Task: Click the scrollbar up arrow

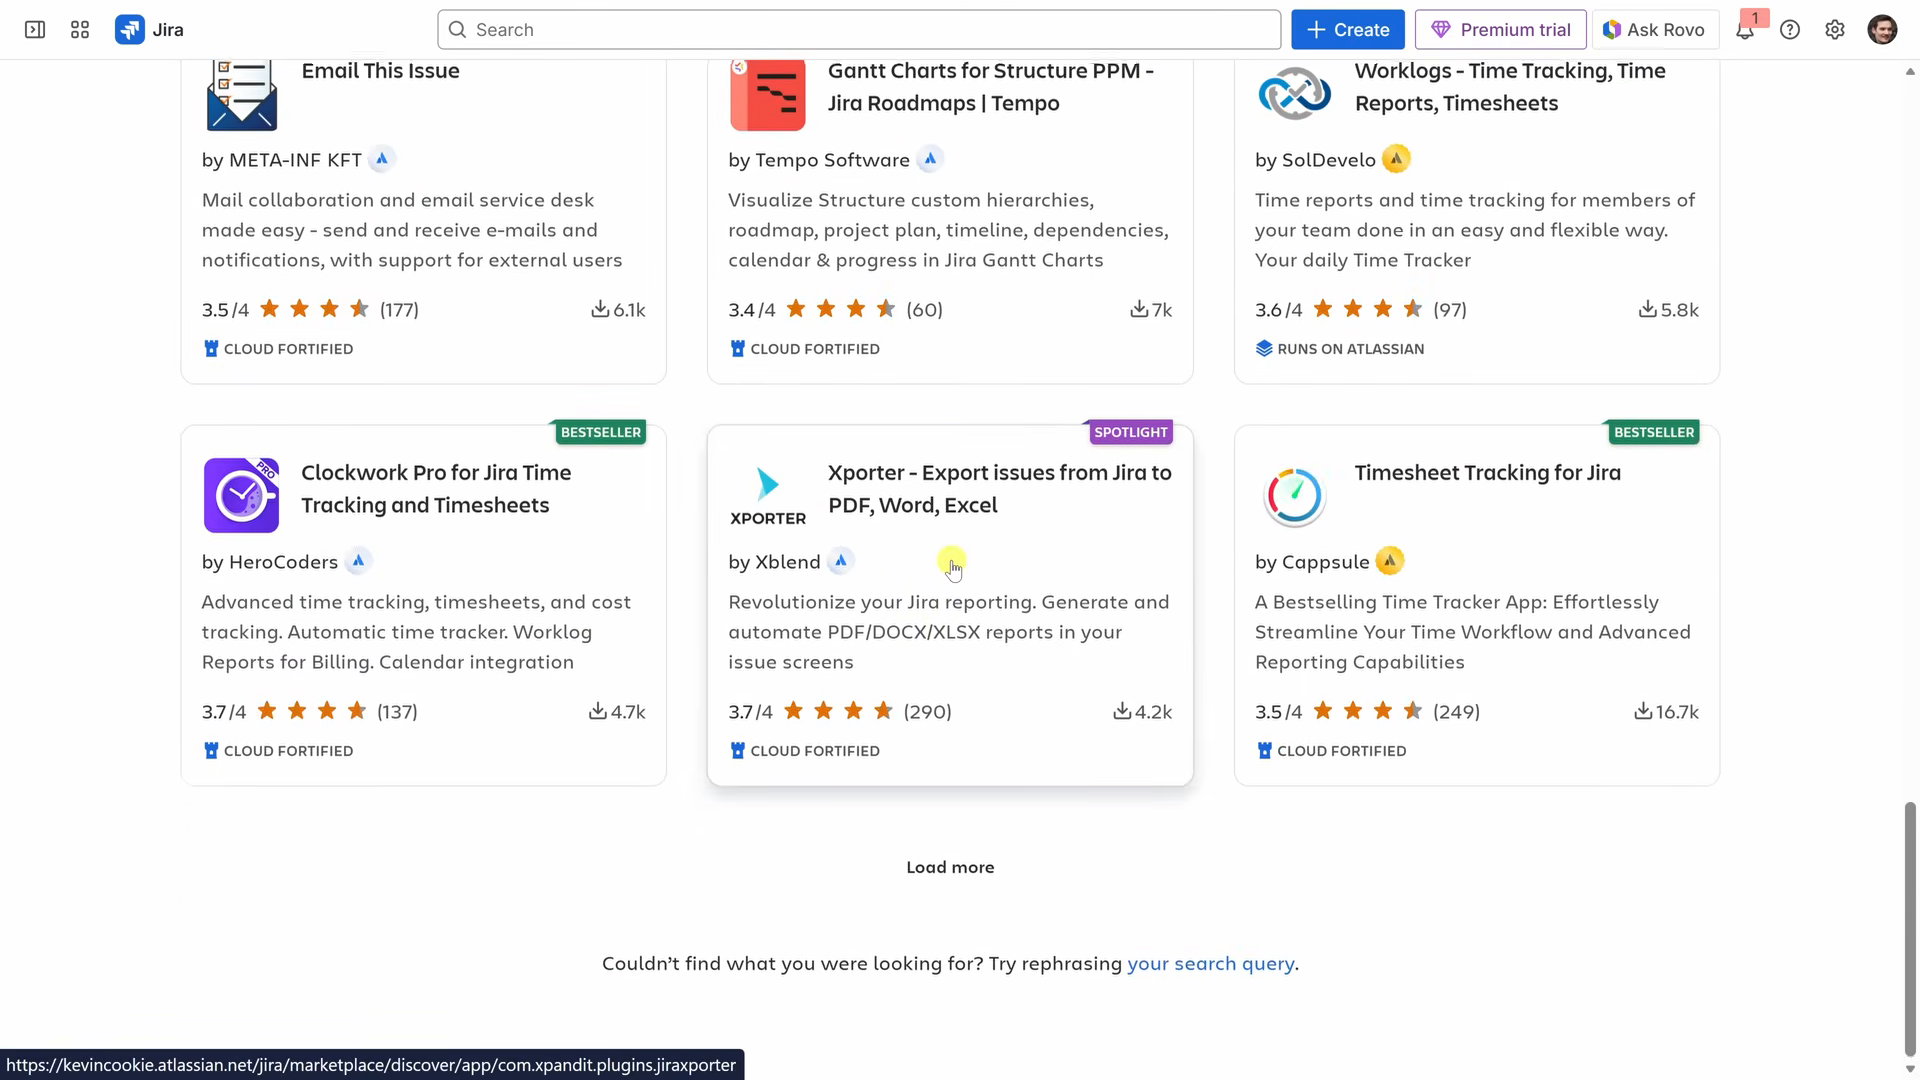Action: click(1910, 71)
